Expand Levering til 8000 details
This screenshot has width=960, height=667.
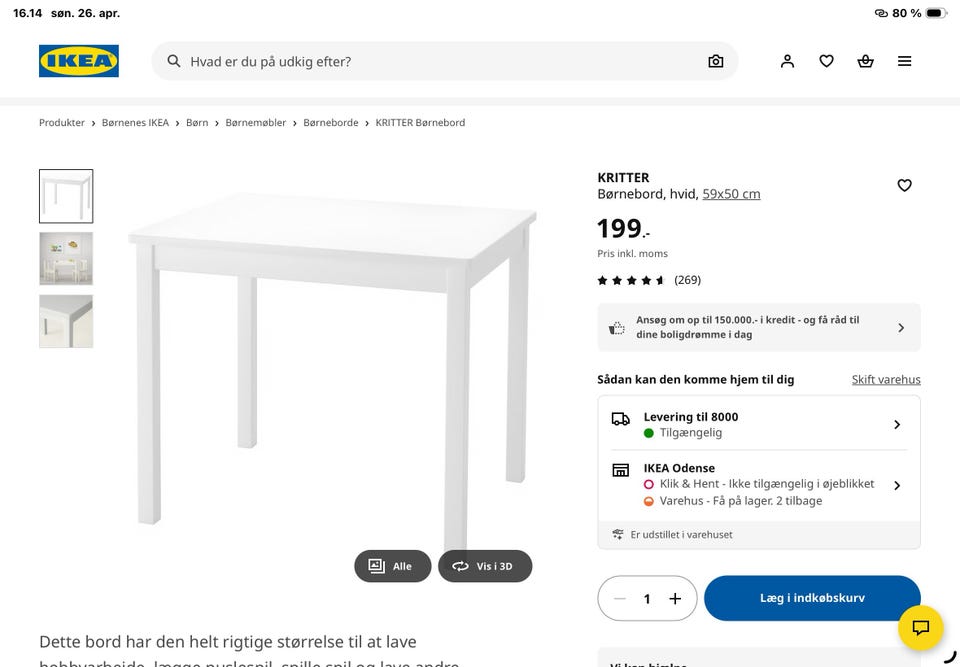[x=759, y=424]
